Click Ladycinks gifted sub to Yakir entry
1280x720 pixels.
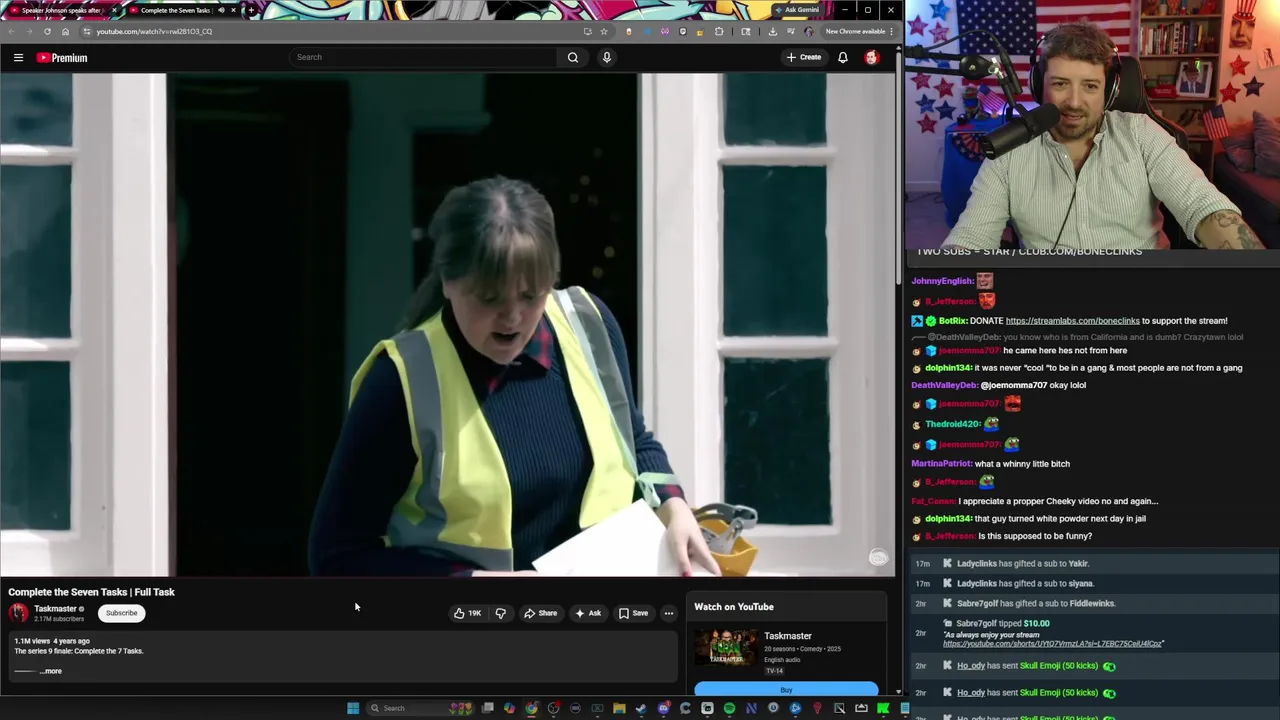[x=1022, y=564]
